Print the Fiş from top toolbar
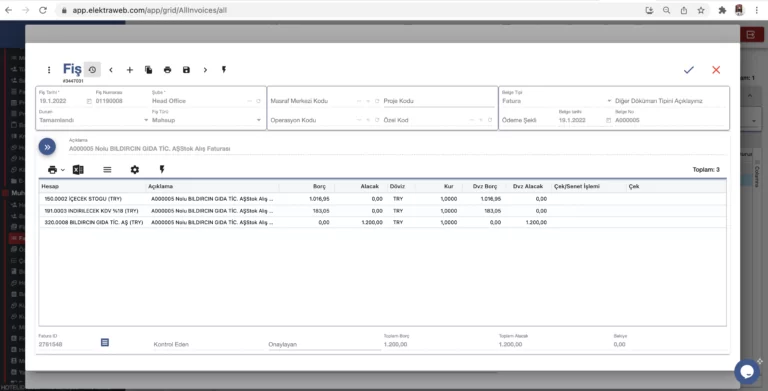This screenshot has width=768, height=391. [x=168, y=70]
